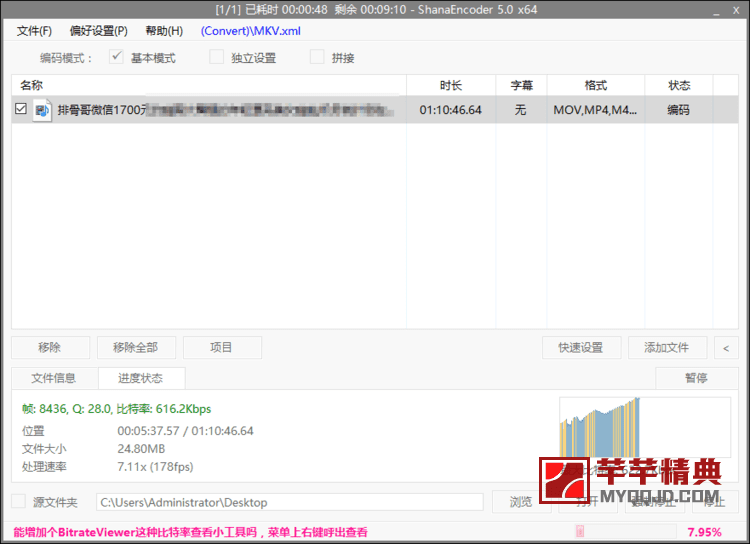
Task: Switch to the 文件信息 tab
Action: (x=55, y=378)
